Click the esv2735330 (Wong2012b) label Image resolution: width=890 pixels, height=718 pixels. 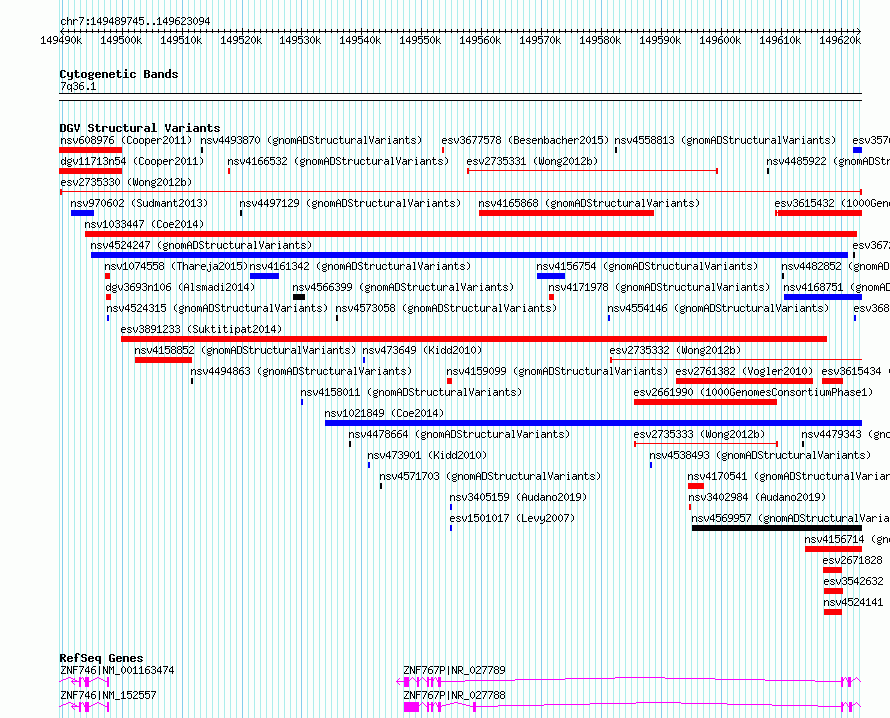pyautogui.click(x=126, y=182)
